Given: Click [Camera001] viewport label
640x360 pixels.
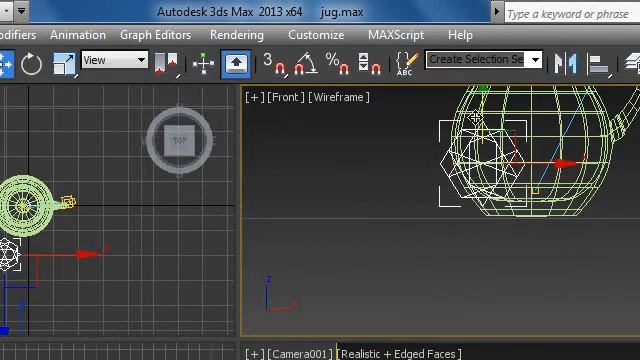Looking at the screenshot, I should (300, 353).
